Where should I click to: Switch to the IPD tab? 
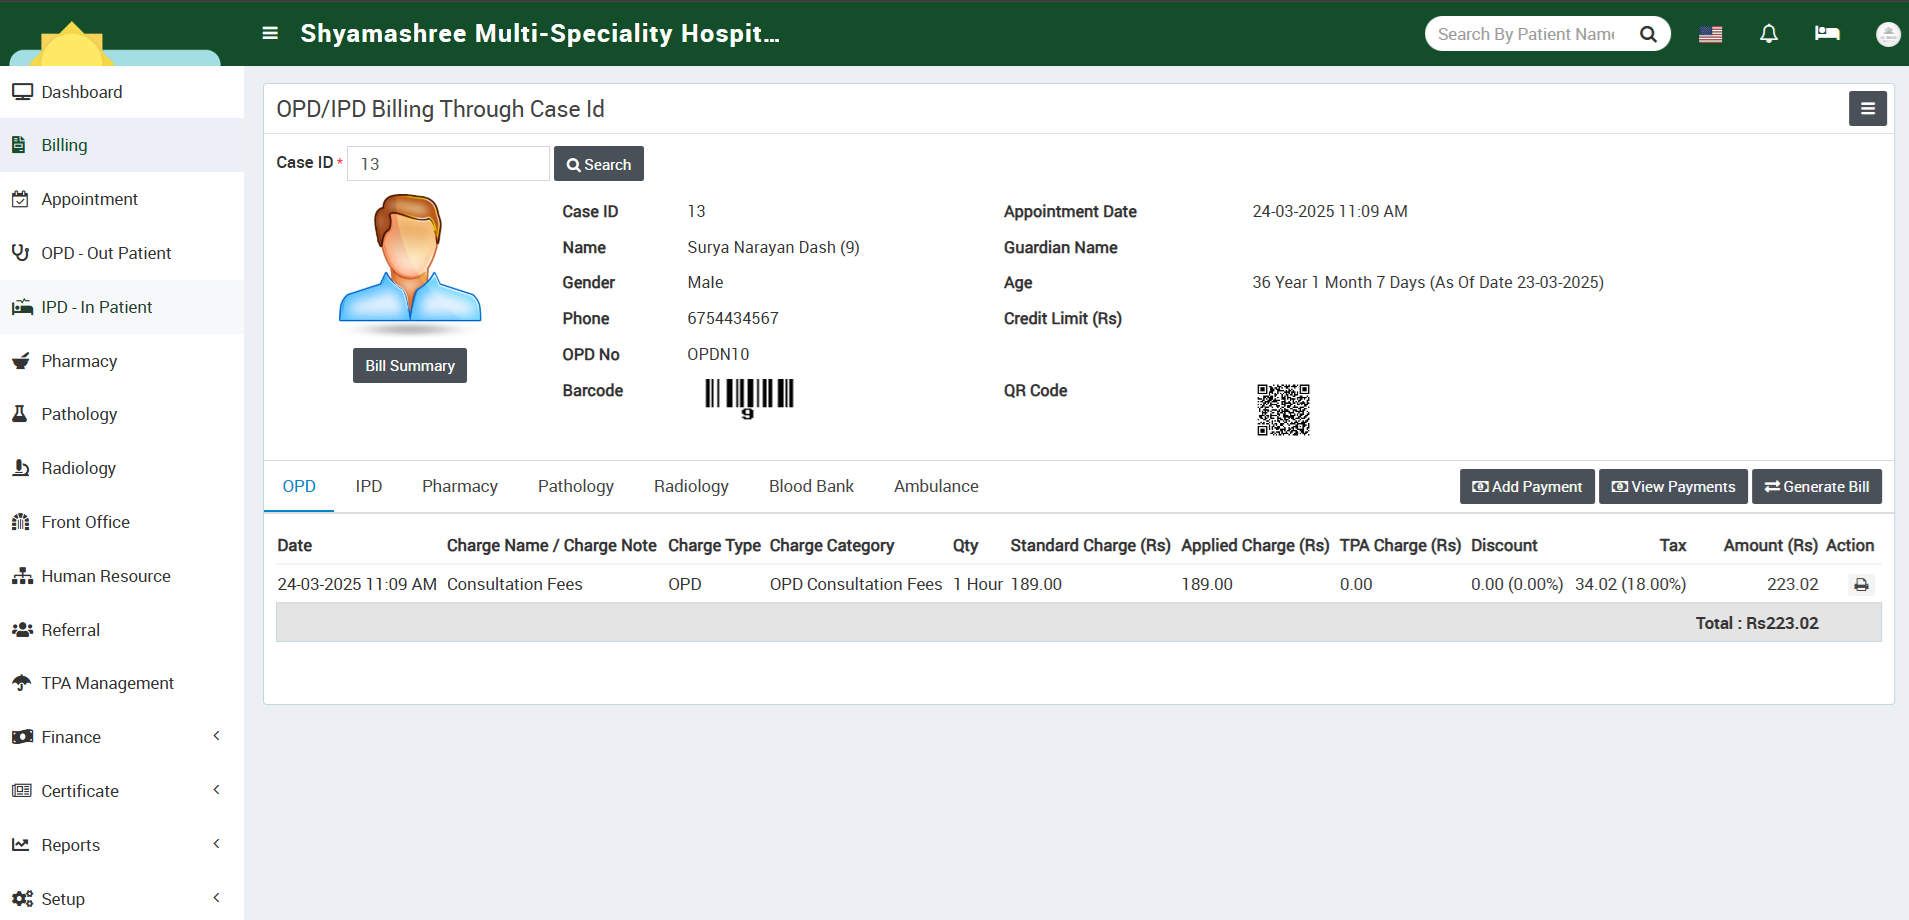[368, 486]
